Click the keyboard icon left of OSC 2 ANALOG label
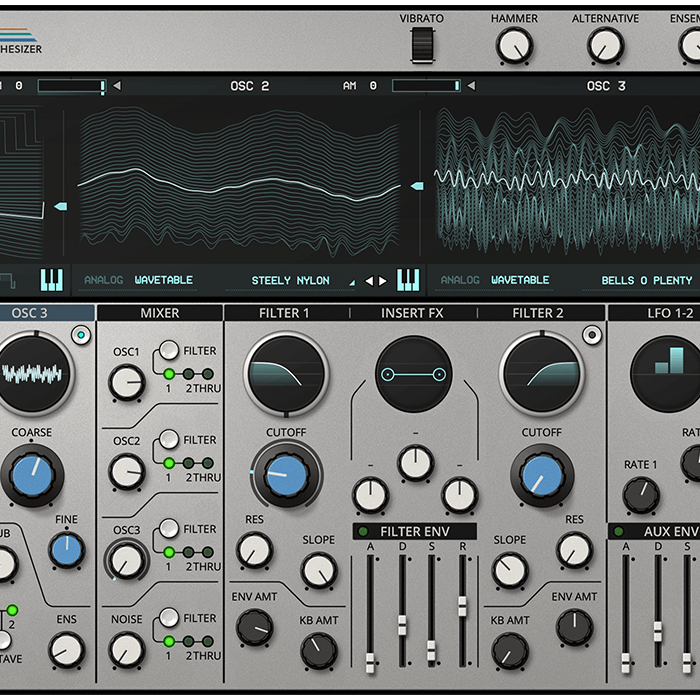 tap(52, 280)
